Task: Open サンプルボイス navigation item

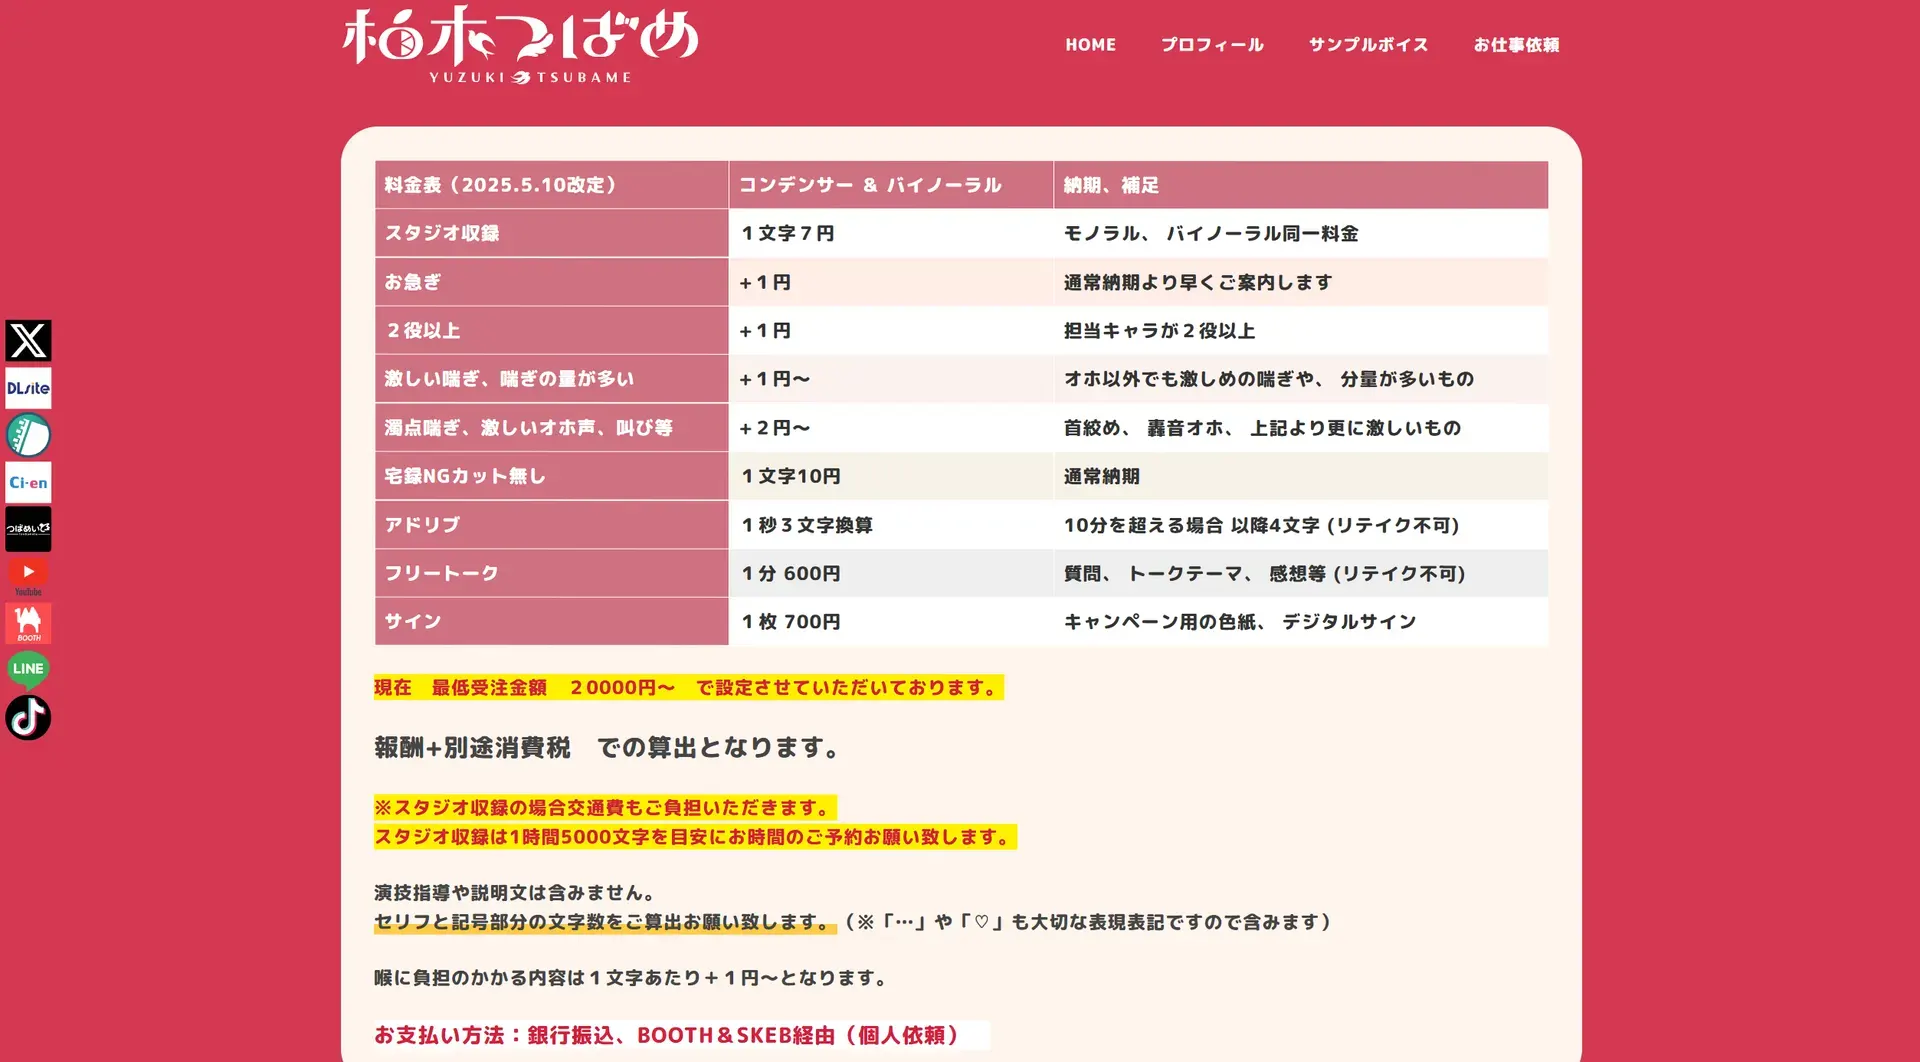Action: [1368, 45]
